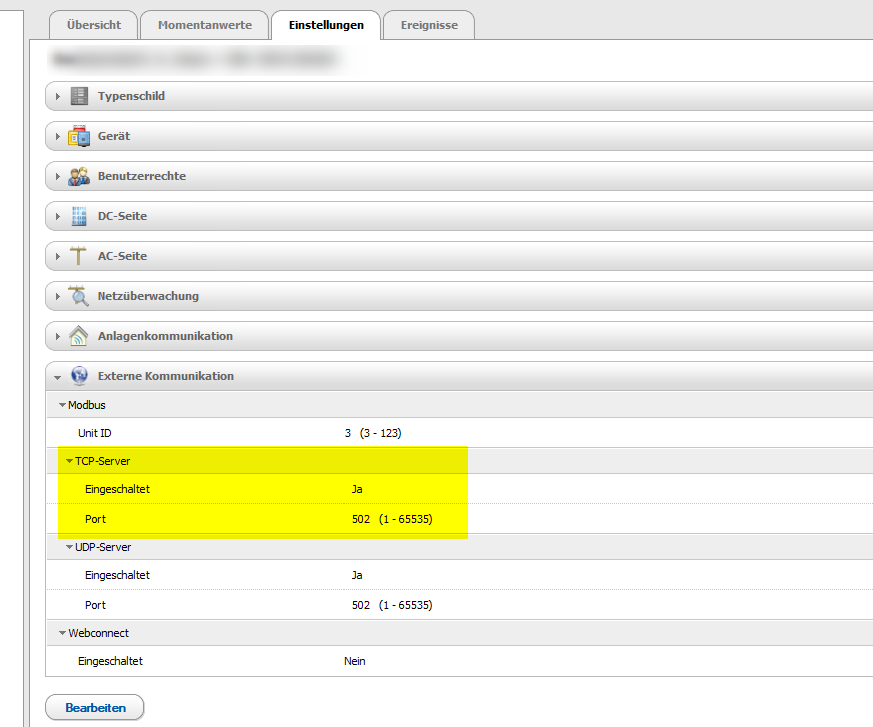Select the TCP-Server Port label
Viewport: 873px width, 727px height.
point(95,519)
